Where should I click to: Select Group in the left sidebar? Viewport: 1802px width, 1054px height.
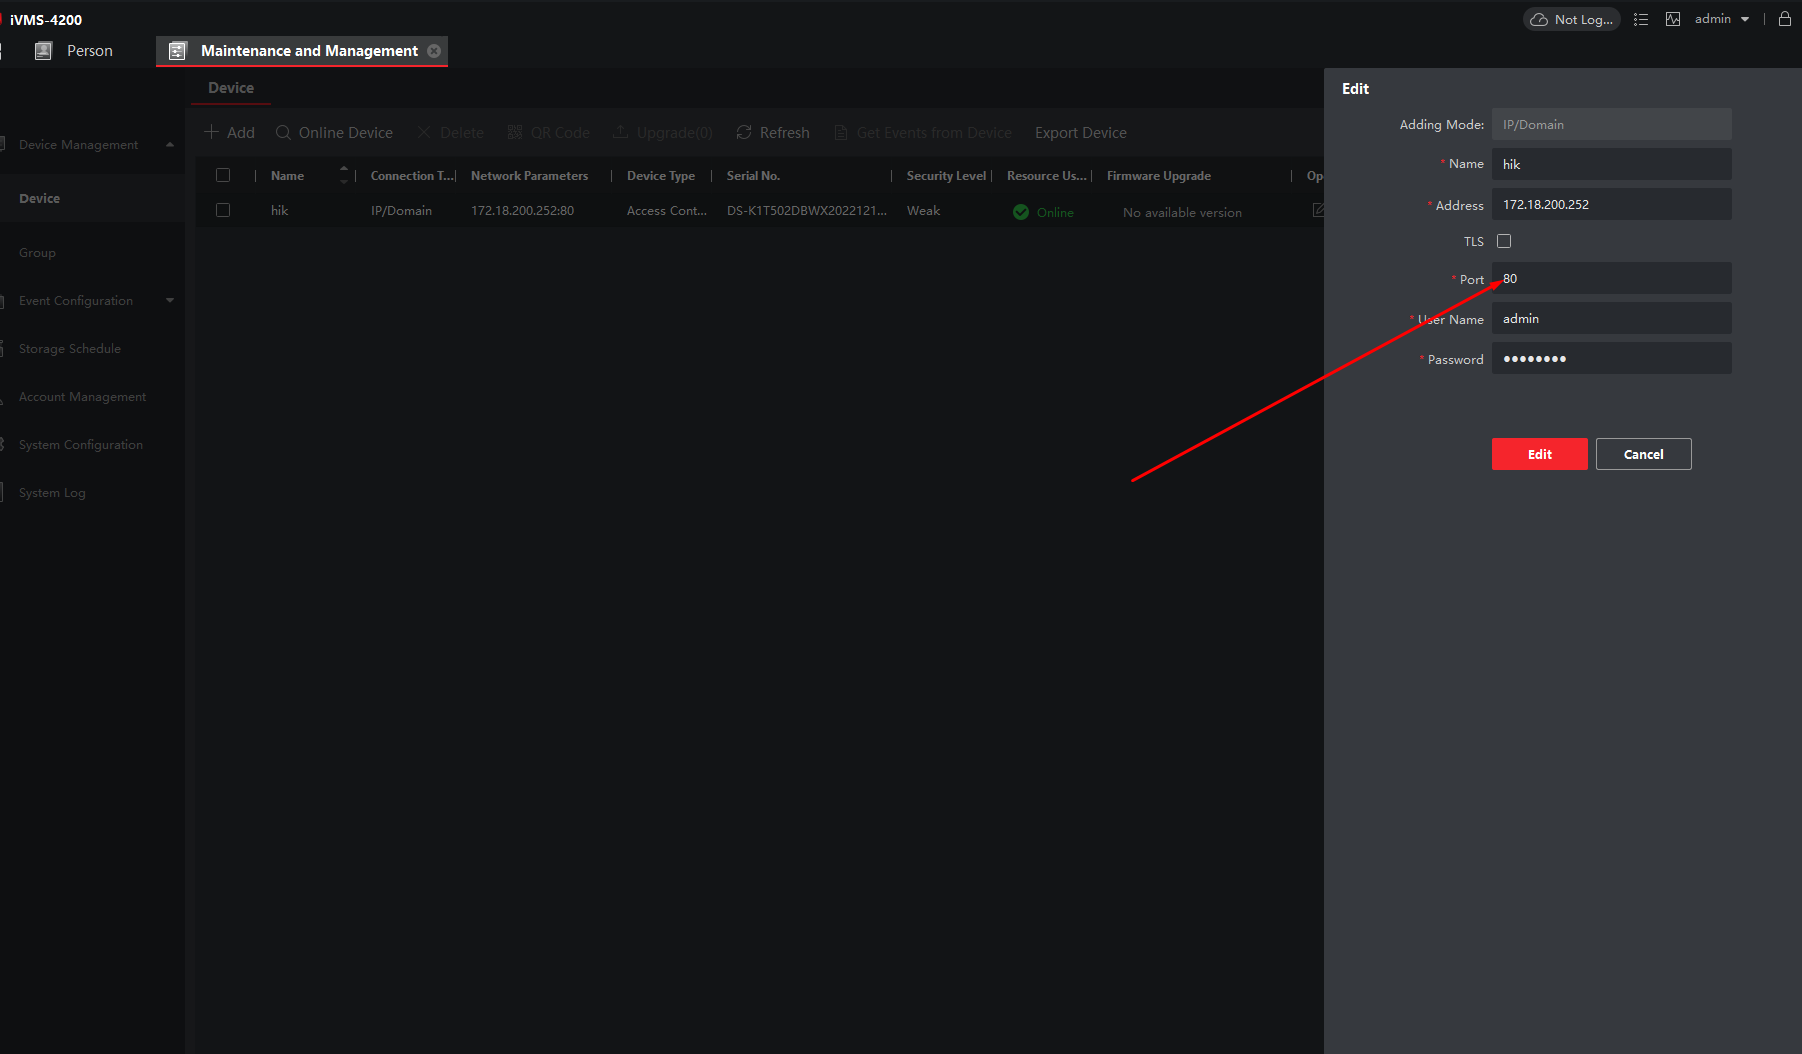pos(37,252)
